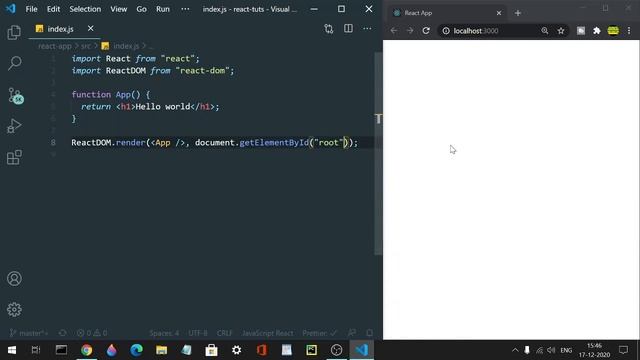Open the browser three-dot menu
Screen dimensions: 640x360
[x=629, y=31]
